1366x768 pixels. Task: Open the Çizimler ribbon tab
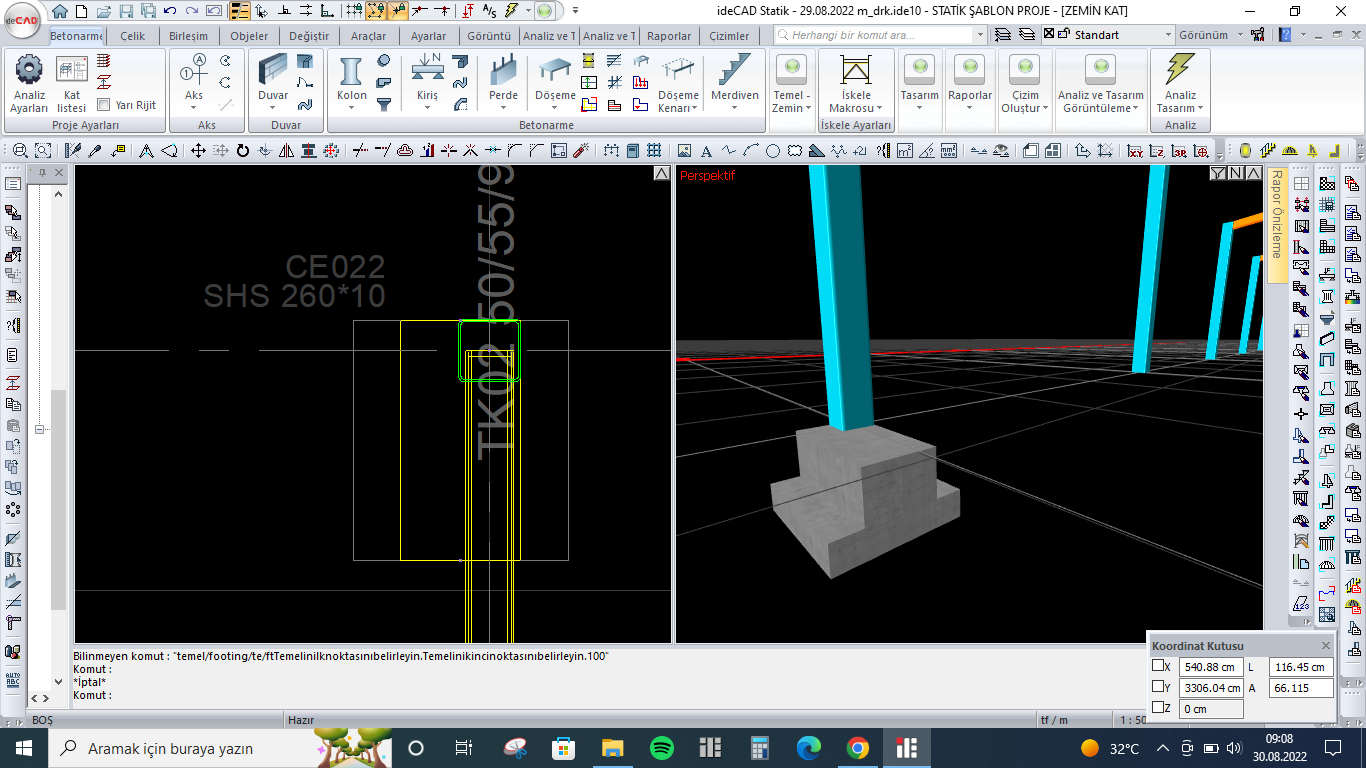coord(729,36)
